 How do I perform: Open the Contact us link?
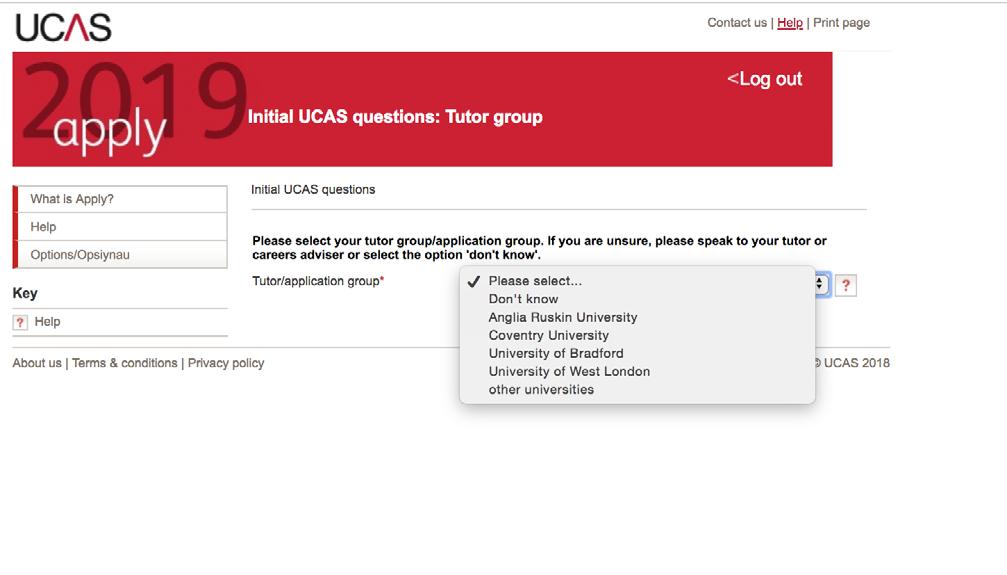[x=737, y=22]
